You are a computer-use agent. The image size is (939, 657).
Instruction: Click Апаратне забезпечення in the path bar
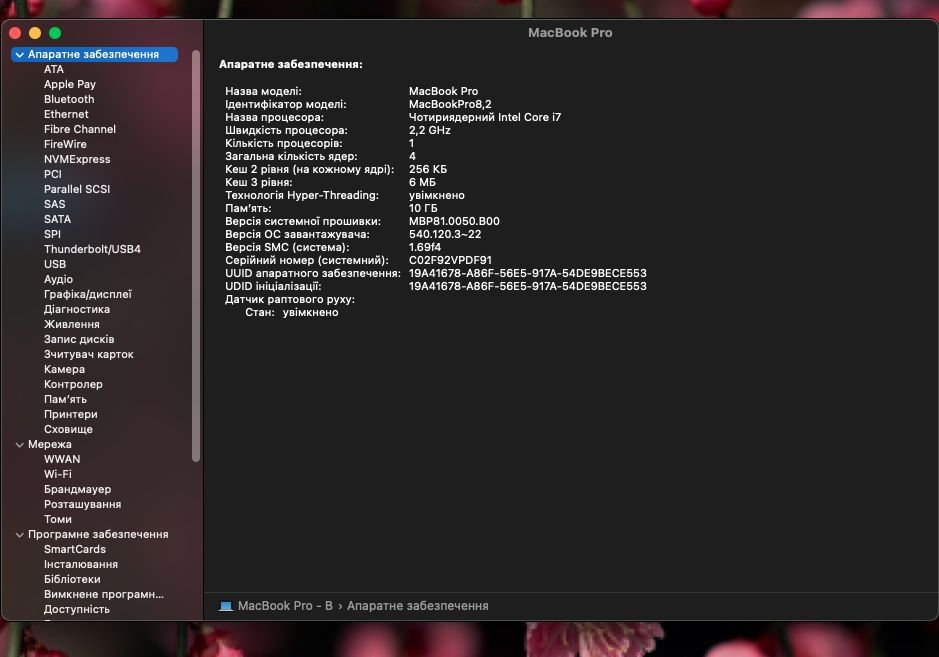[x=418, y=606]
